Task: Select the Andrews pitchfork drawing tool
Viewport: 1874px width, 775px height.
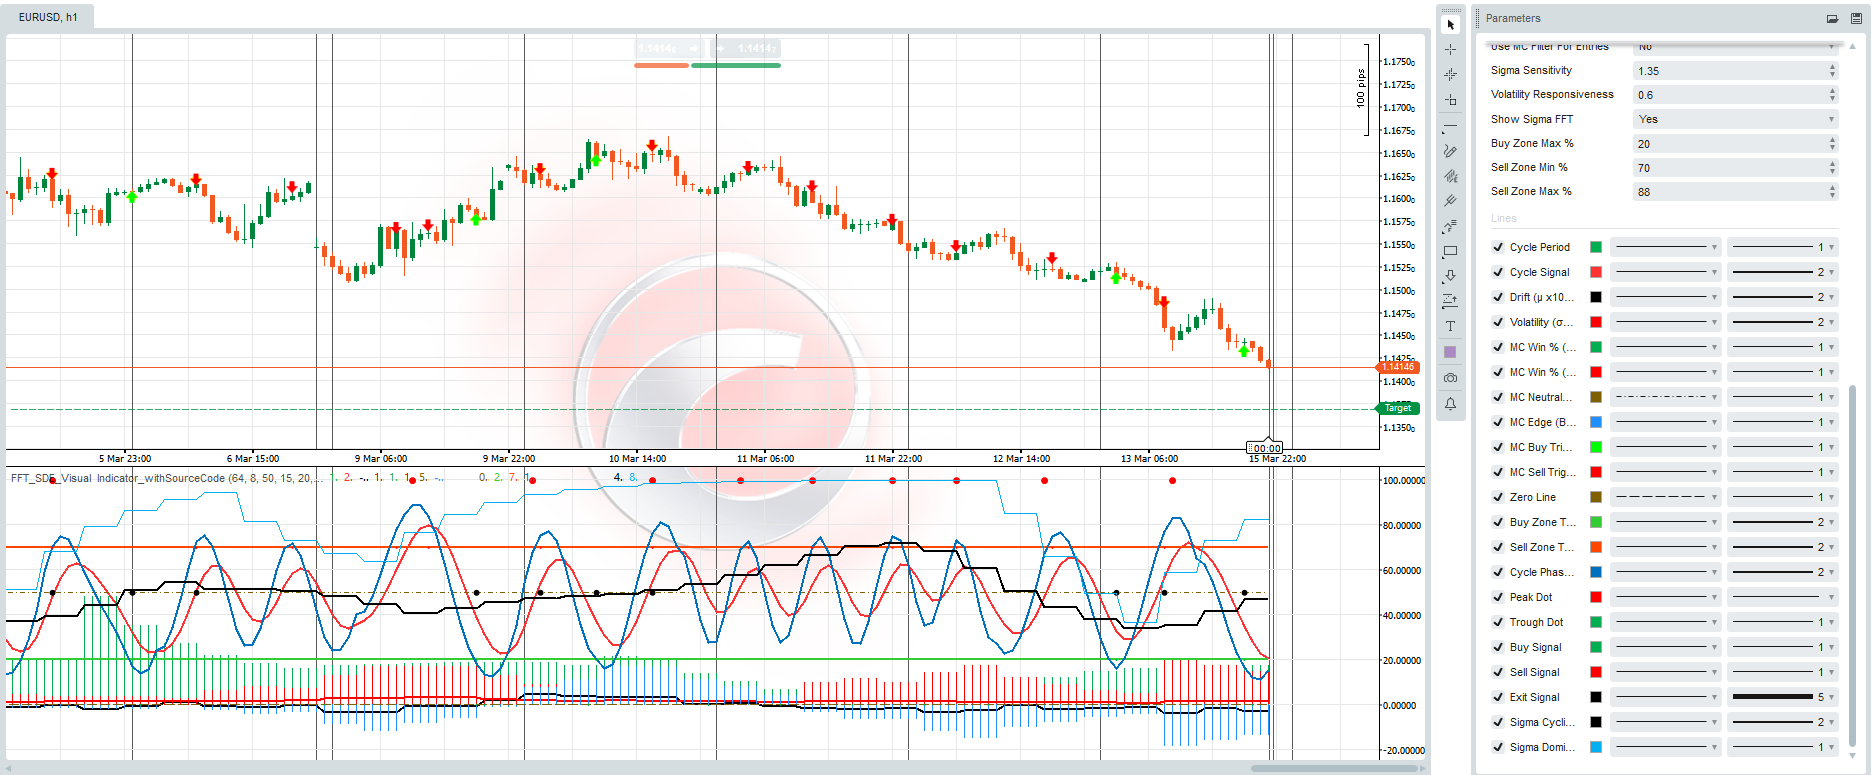Action: tap(1450, 201)
